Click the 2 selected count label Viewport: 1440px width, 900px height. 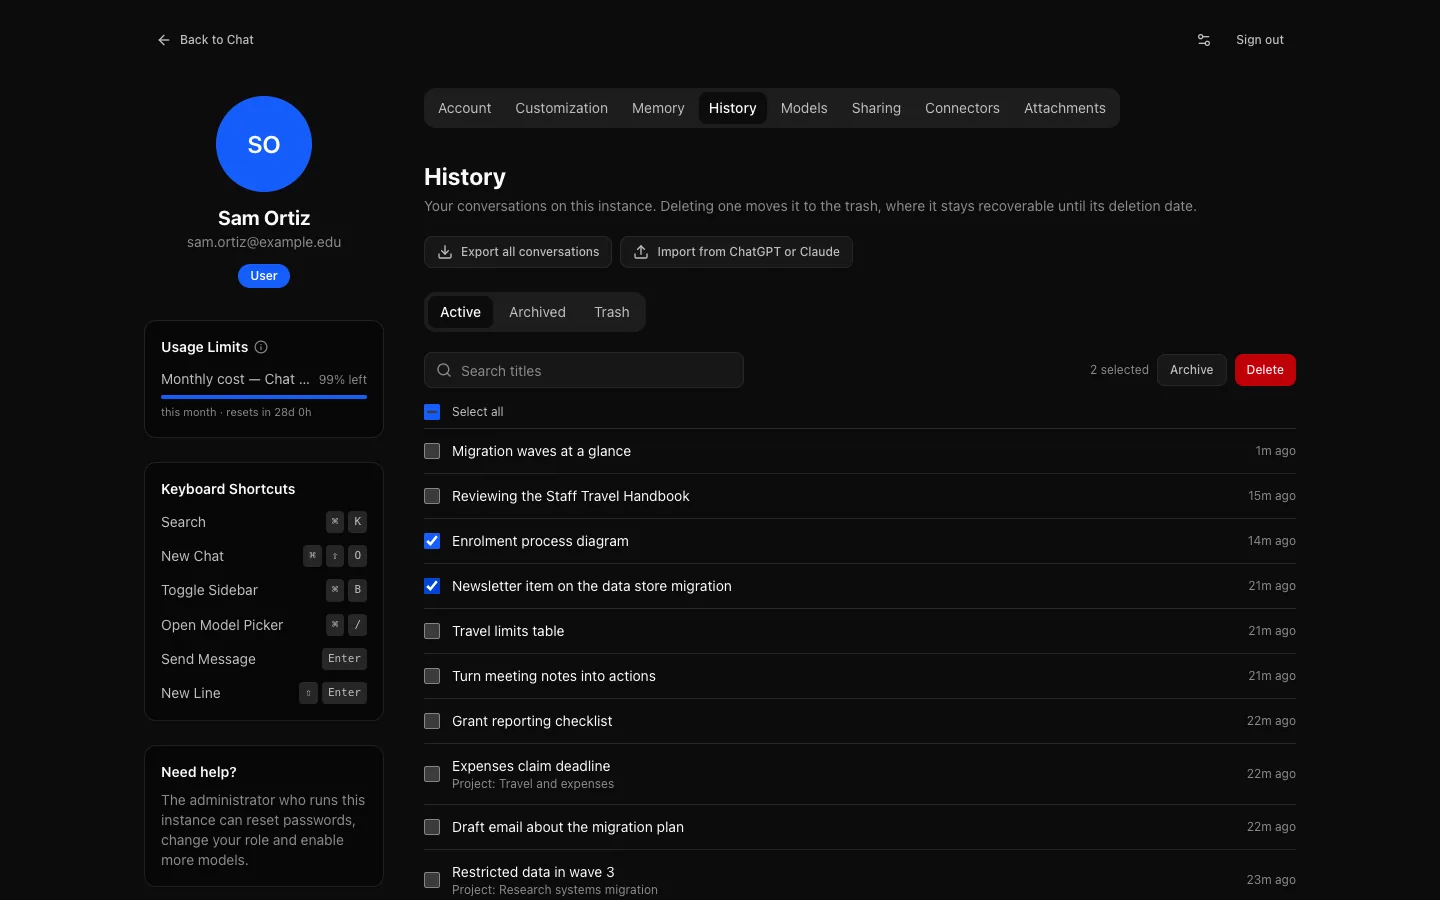coord(1119,370)
